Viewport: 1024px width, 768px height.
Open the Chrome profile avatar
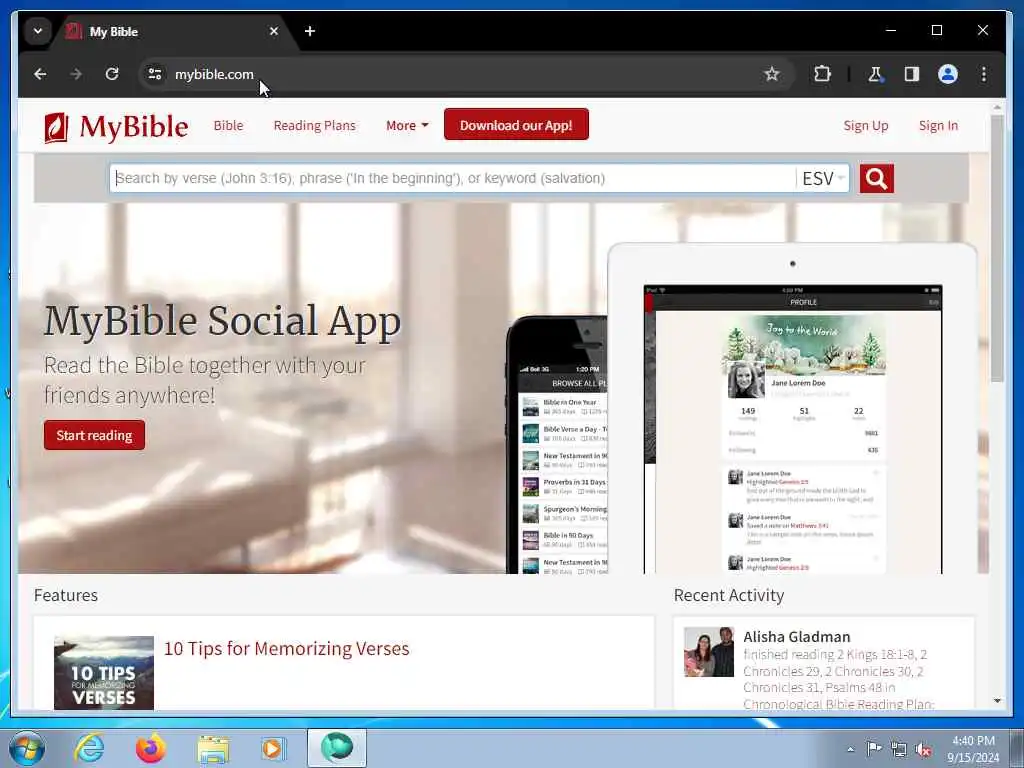(948, 74)
